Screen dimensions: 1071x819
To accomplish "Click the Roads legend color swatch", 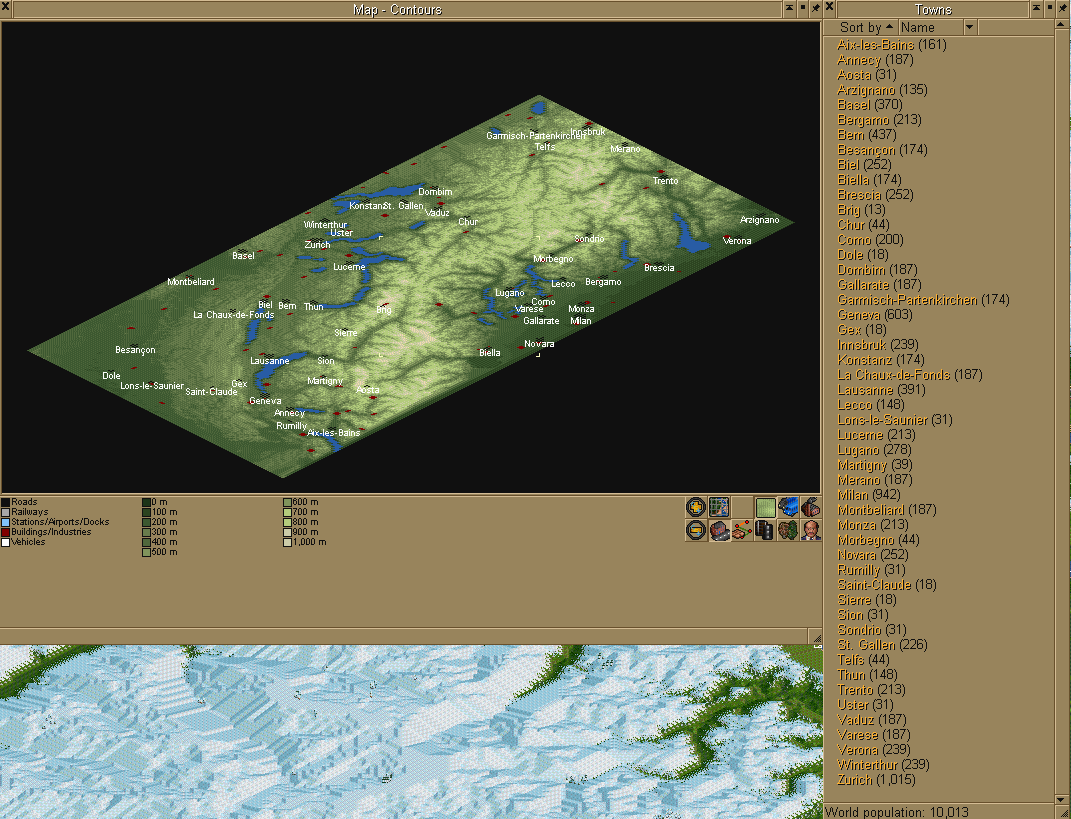I will pos(5,502).
